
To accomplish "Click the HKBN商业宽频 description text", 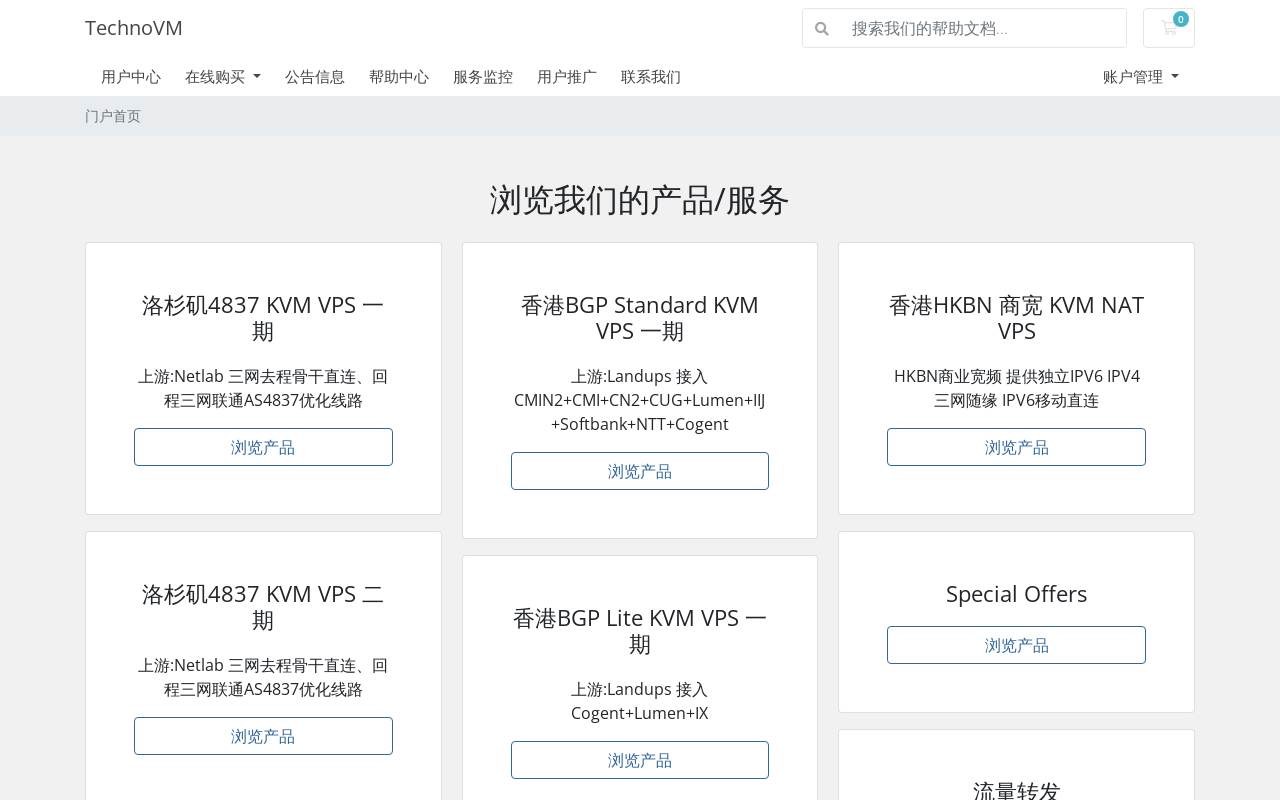I will tap(1016, 388).
